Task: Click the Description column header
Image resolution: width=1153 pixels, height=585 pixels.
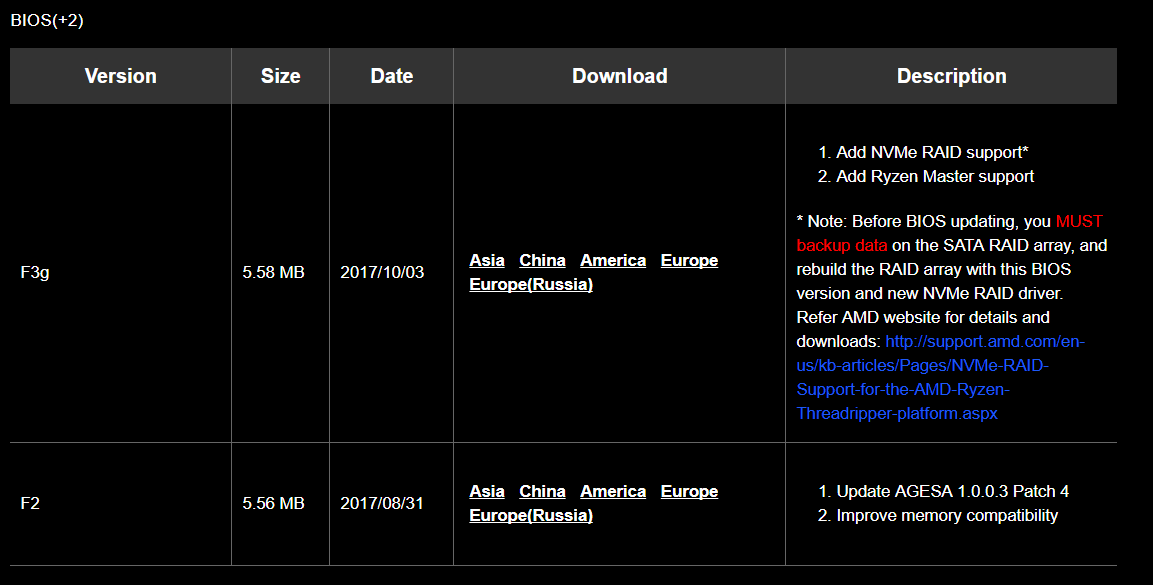Action: pyautogui.click(x=952, y=76)
